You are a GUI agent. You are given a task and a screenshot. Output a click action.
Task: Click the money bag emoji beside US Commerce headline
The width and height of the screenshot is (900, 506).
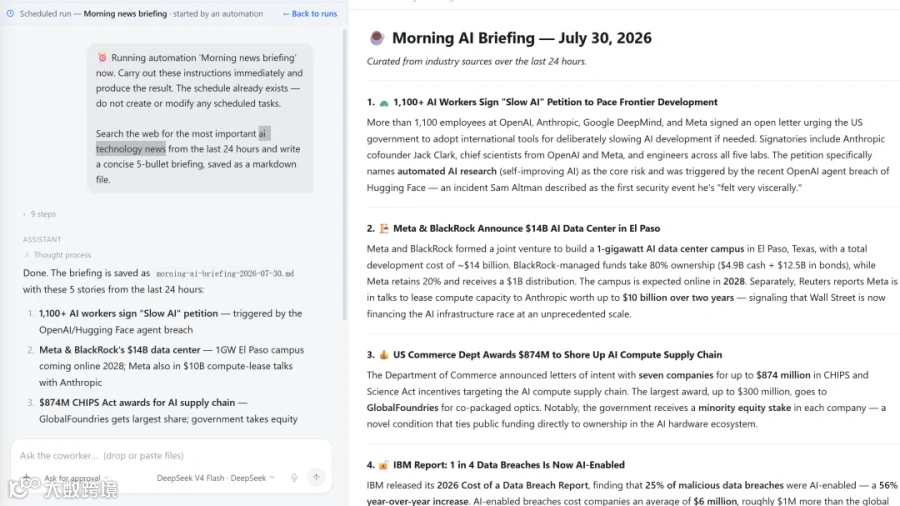pyautogui.click(x=384, y=355)
